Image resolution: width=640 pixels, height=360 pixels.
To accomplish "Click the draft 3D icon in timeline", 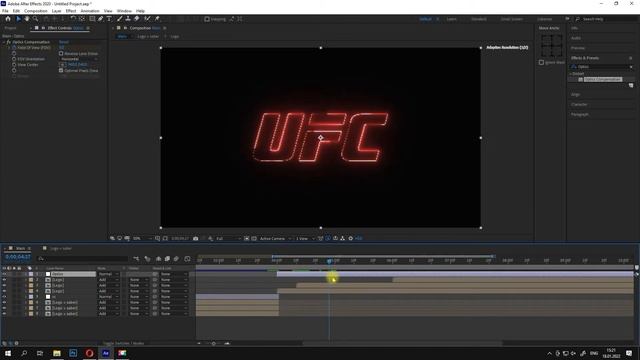I will coord(147,259).
